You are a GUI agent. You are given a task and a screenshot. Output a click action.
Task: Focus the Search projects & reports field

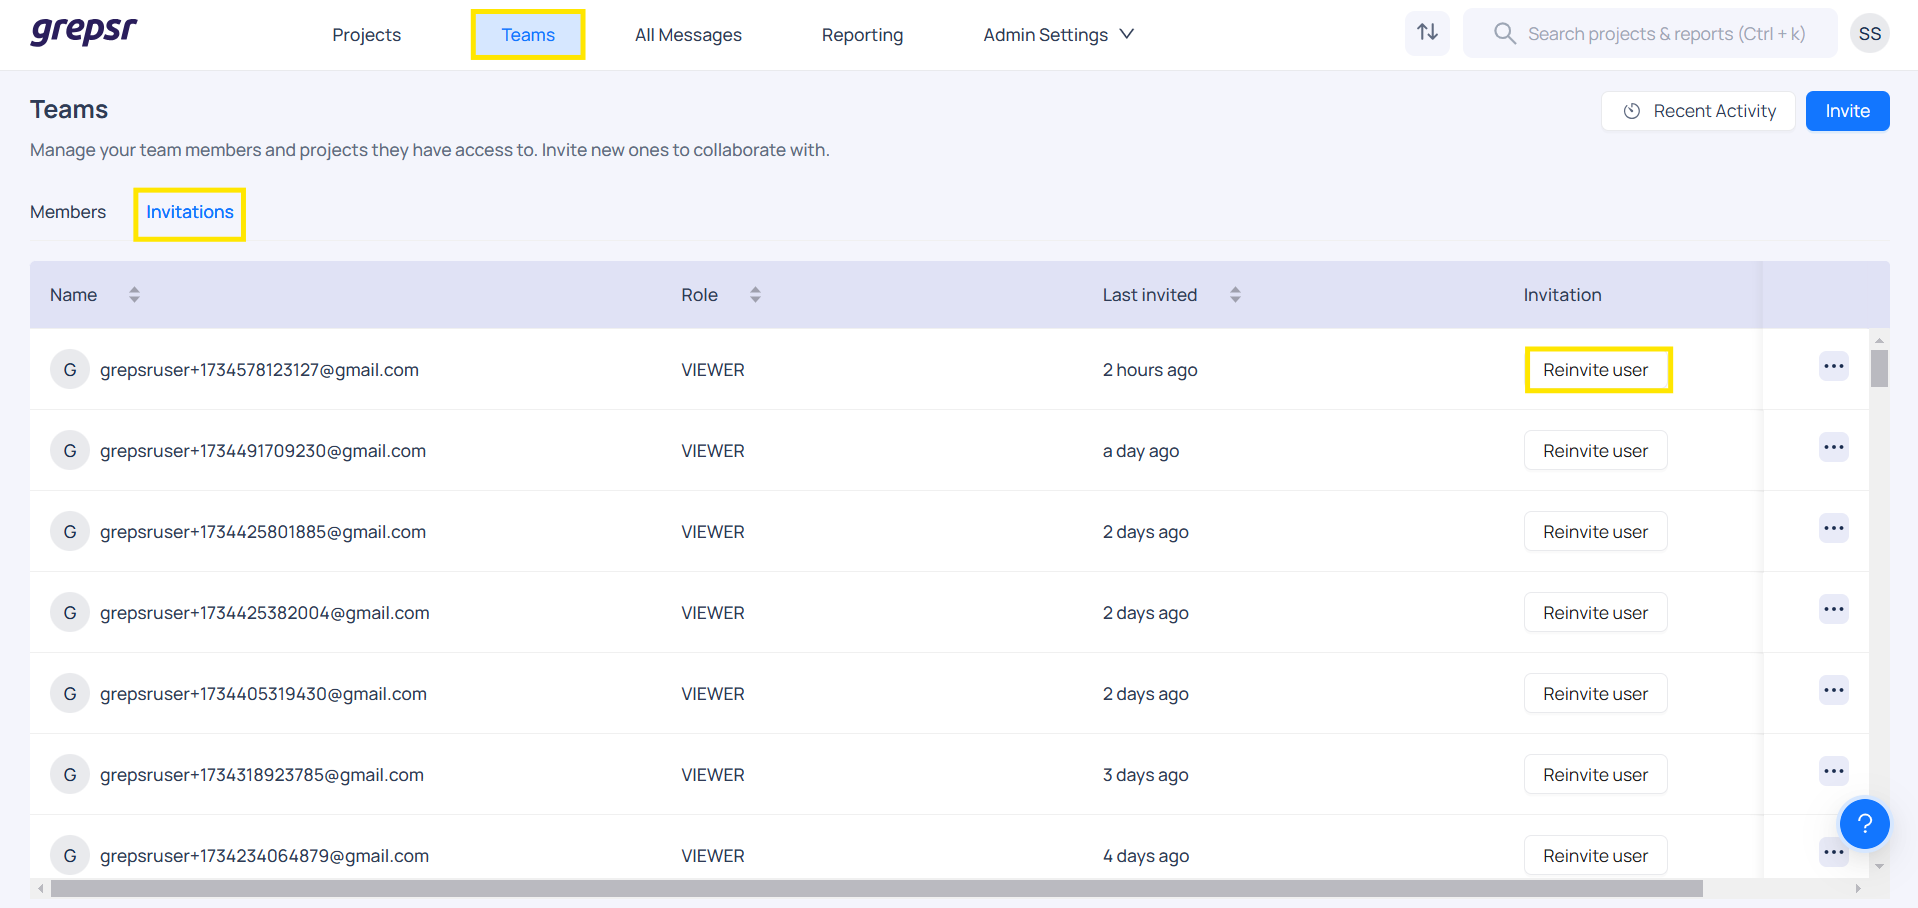point(1665,34)
